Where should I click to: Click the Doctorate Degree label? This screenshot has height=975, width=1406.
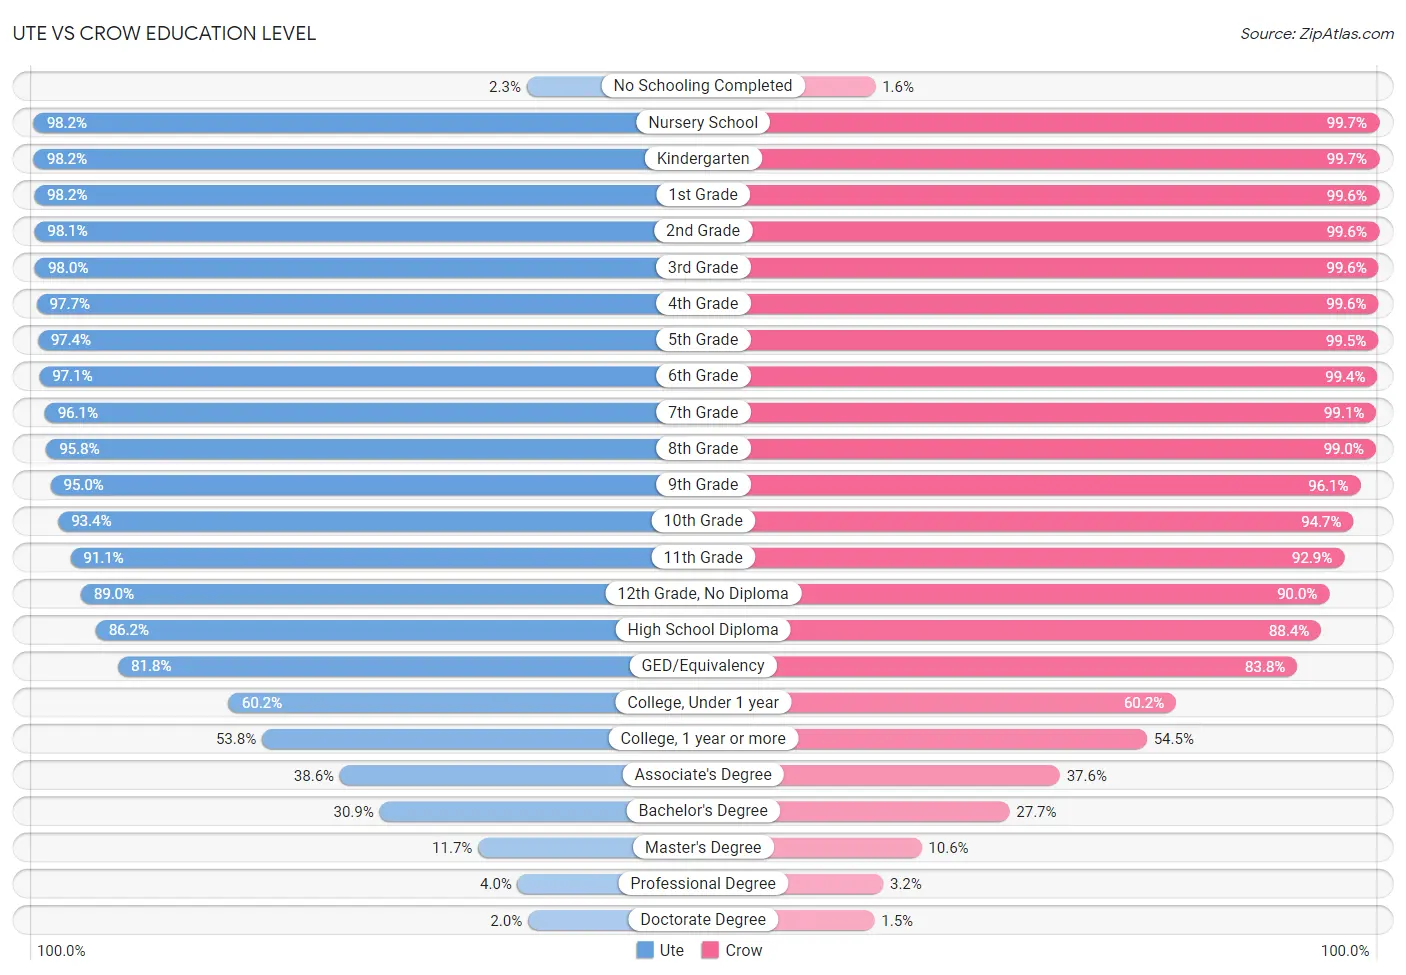click(x=703, y=919)
